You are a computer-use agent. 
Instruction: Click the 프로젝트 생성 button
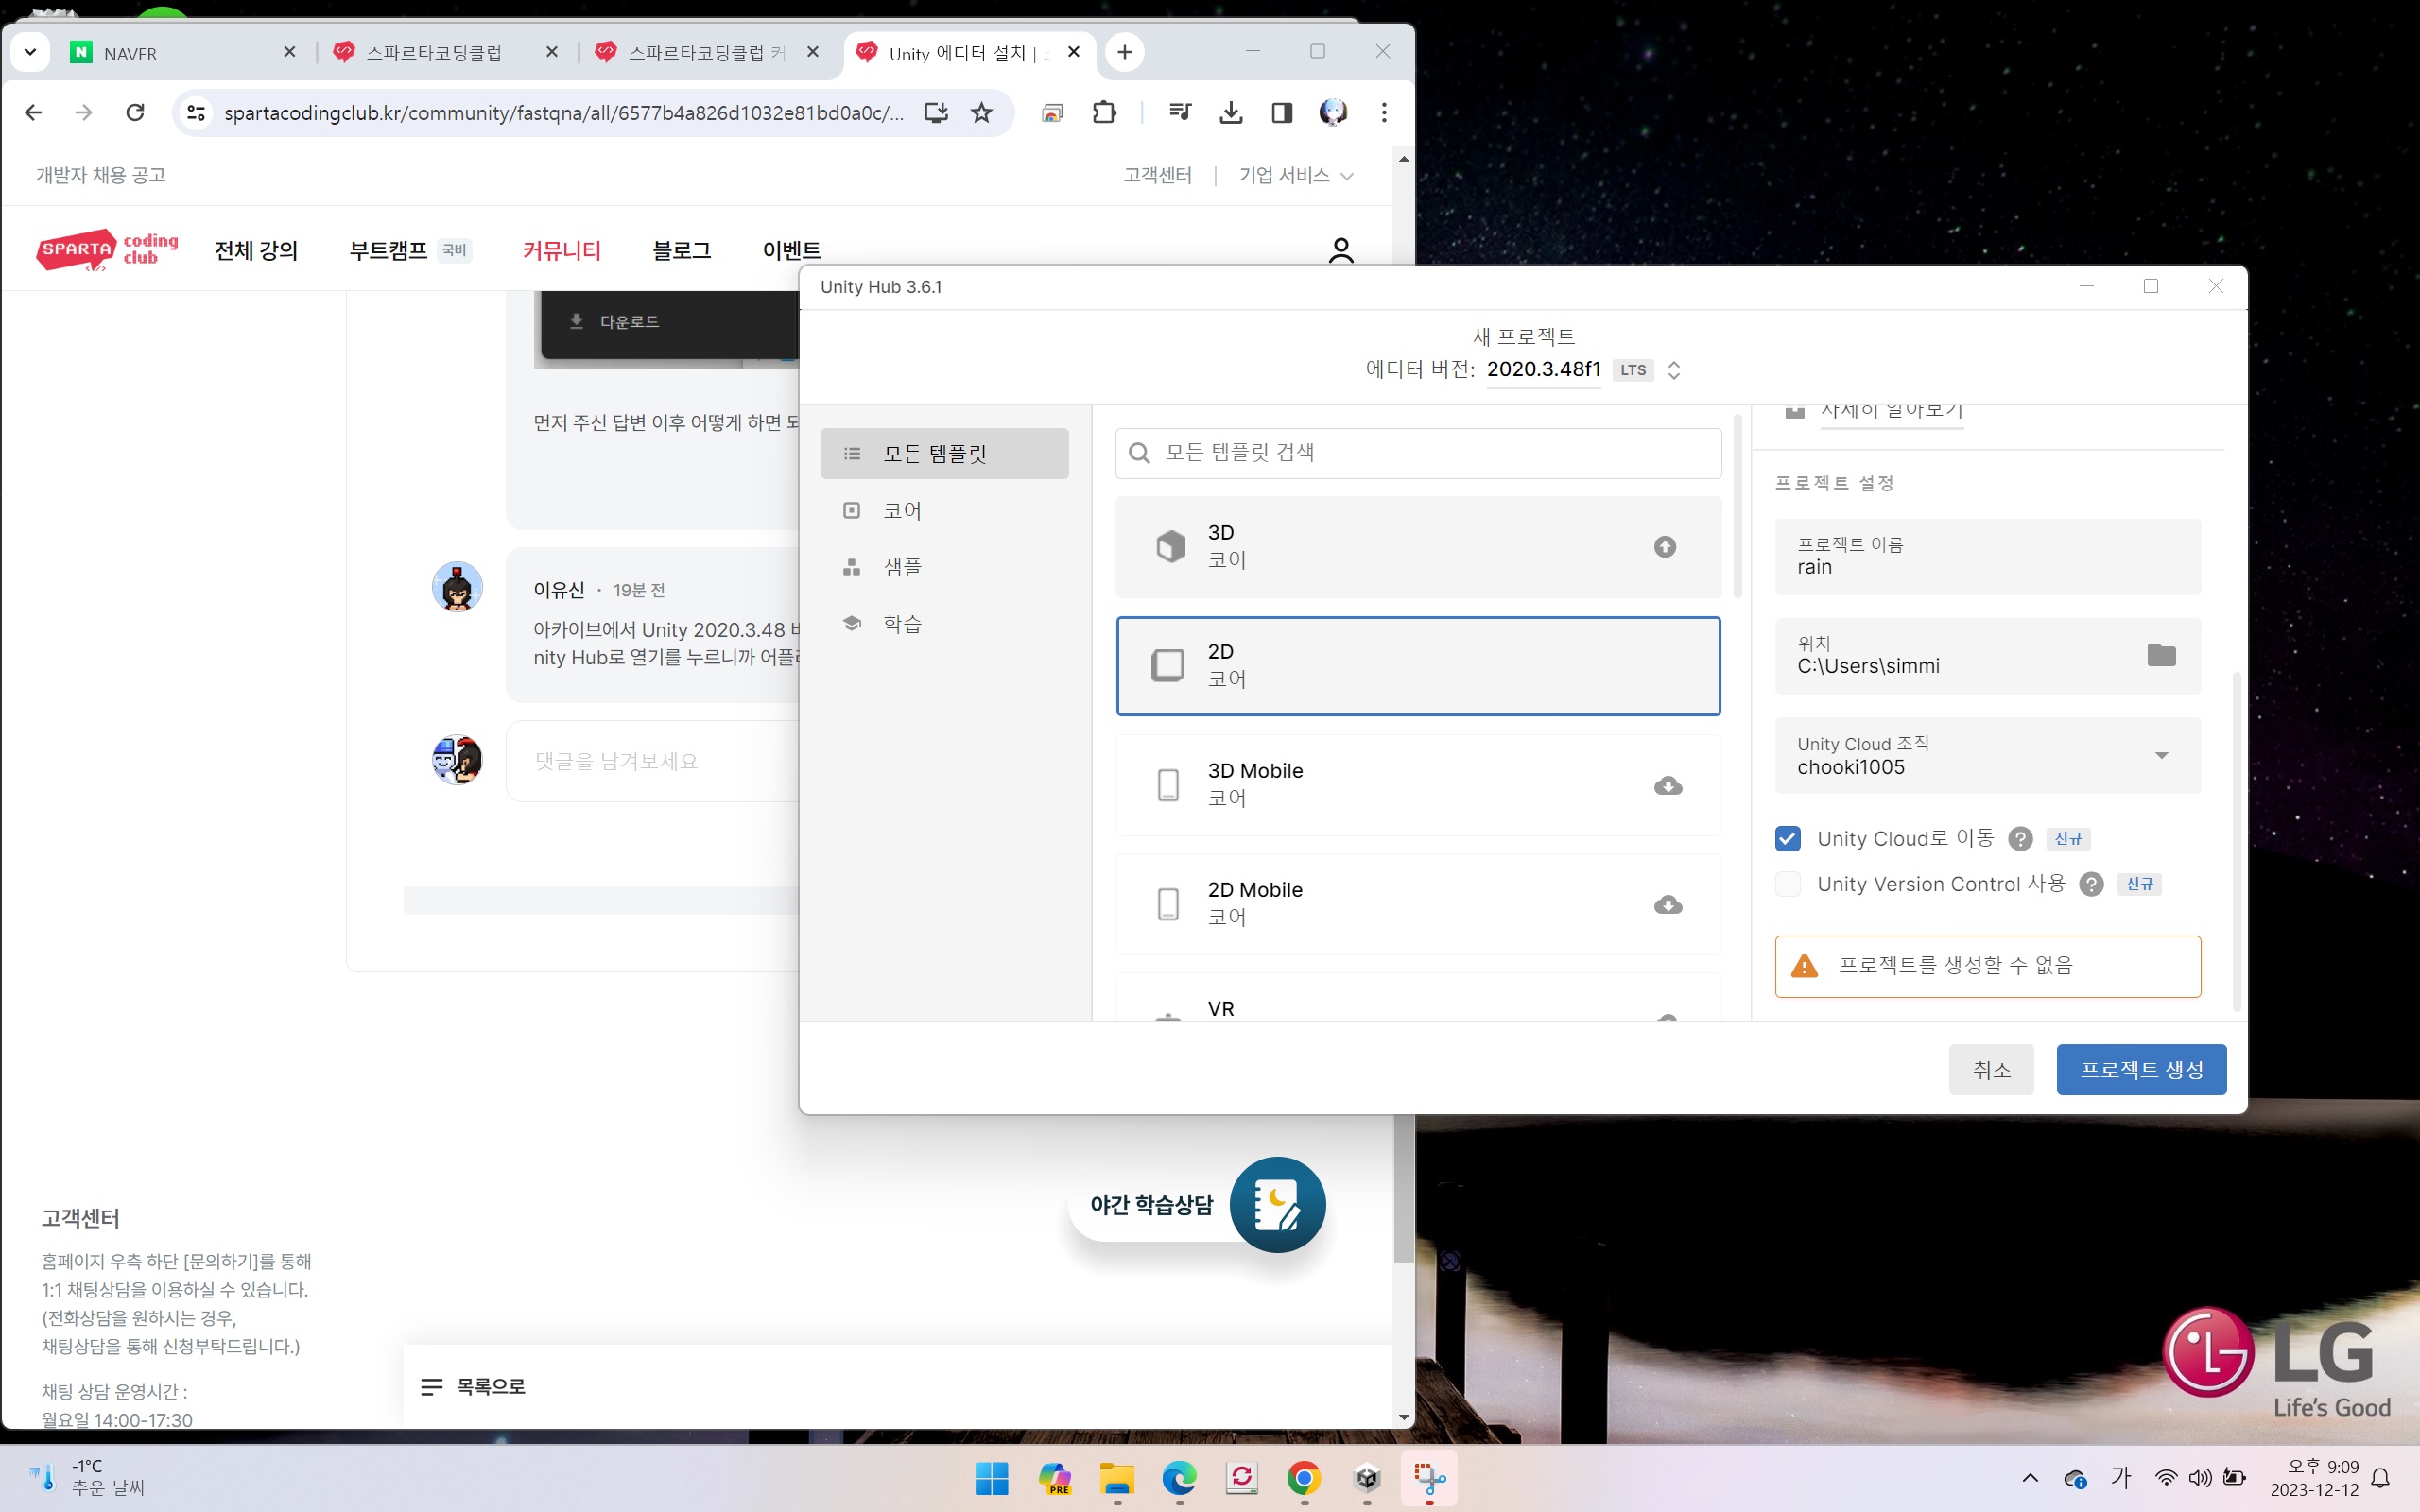[2141, 1070]
